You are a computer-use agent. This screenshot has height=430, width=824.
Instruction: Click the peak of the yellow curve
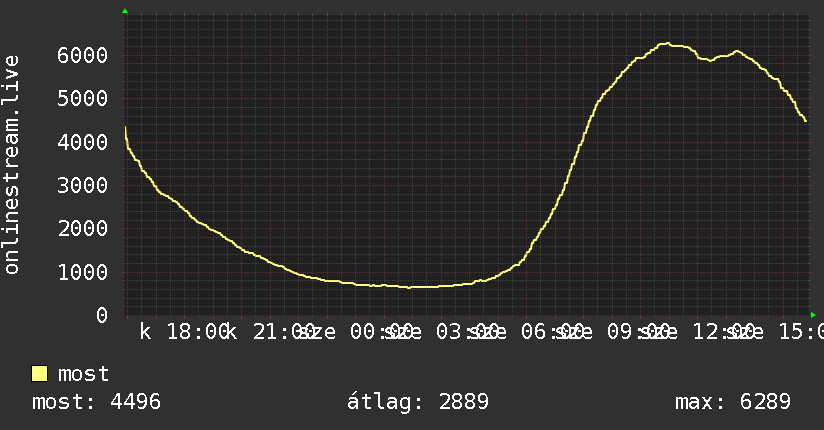point(667,43)
